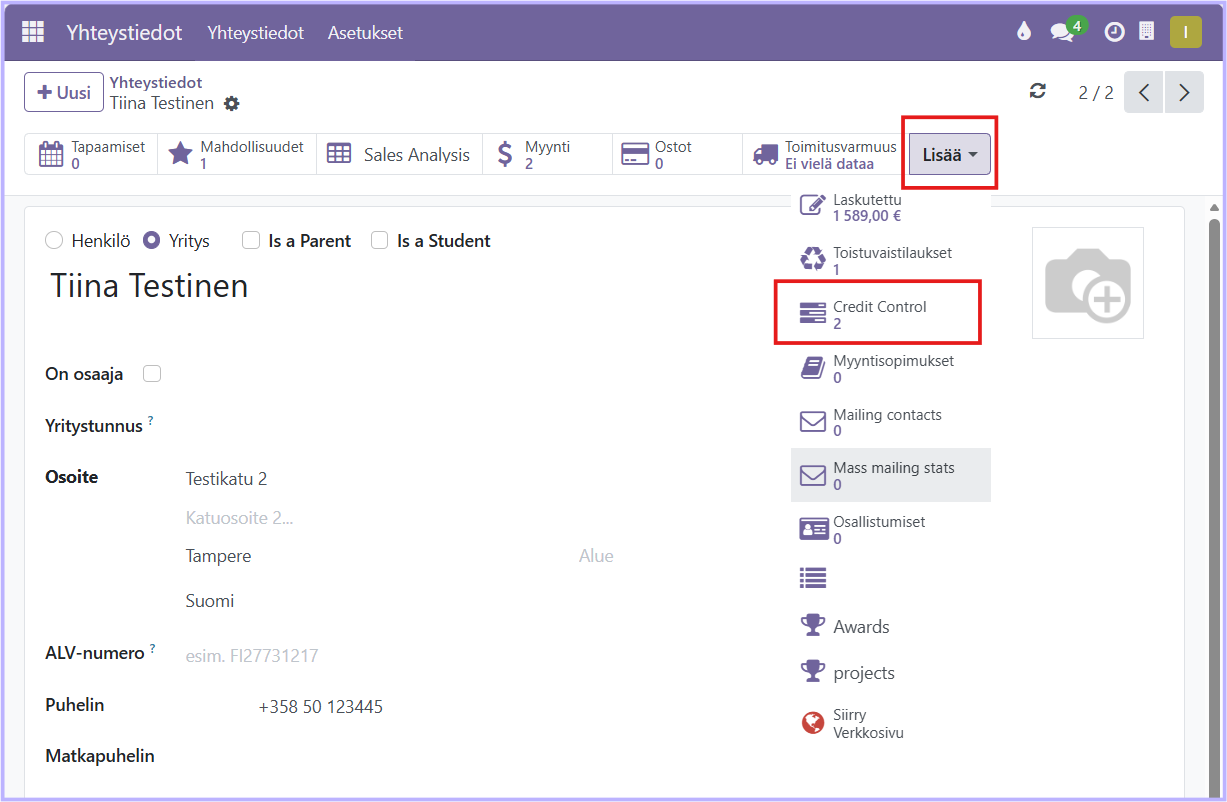Screen dimensions: 1227x802
Task: Open the water drop icon in header
Action: coord(1023,32)
